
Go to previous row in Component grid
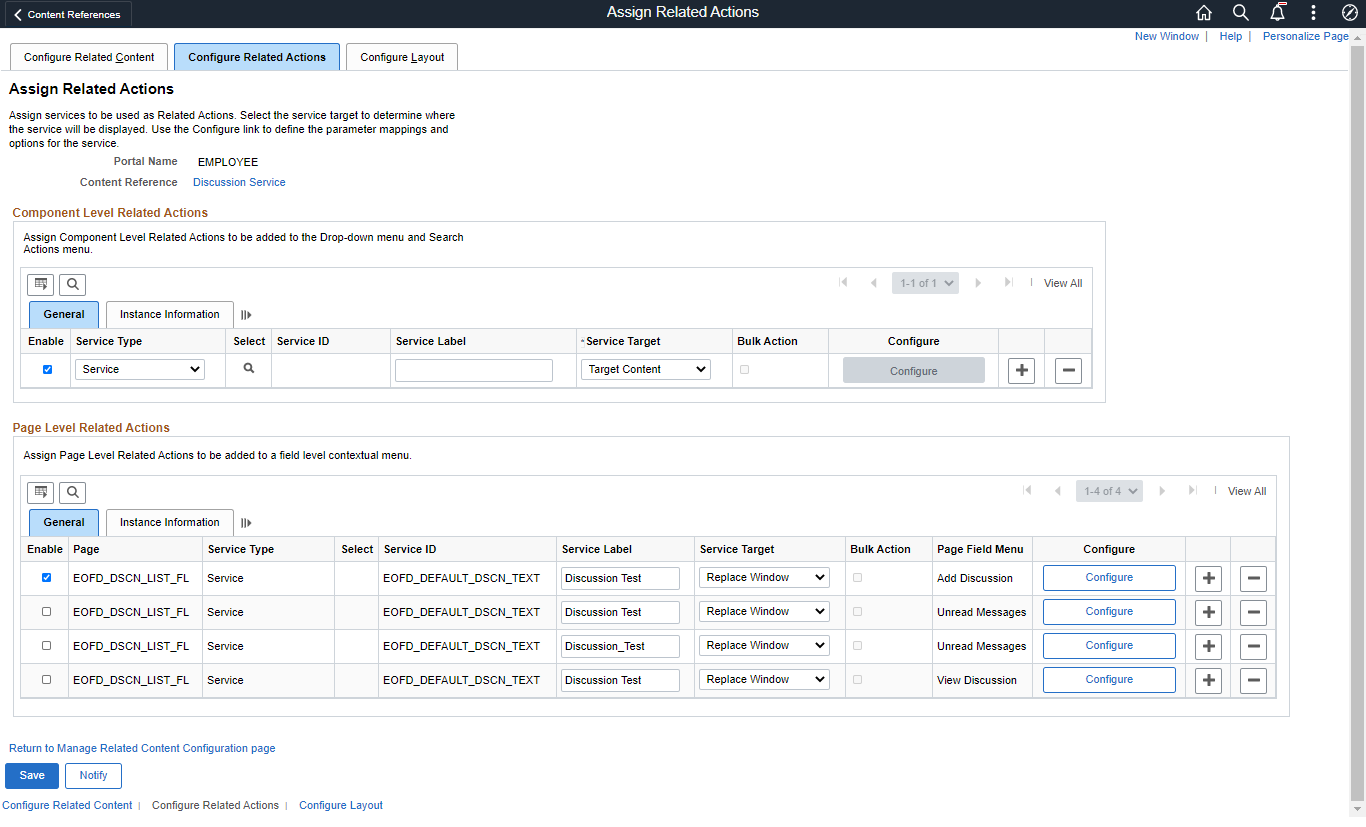873,283
